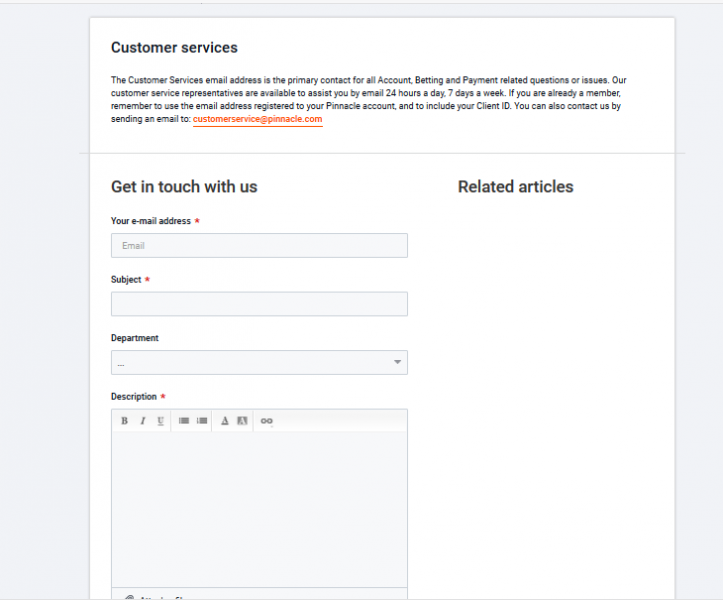Viewport: 723px width, 600px height.
Task: Open the Department dropdown
Action: click(x=259, y=362)
